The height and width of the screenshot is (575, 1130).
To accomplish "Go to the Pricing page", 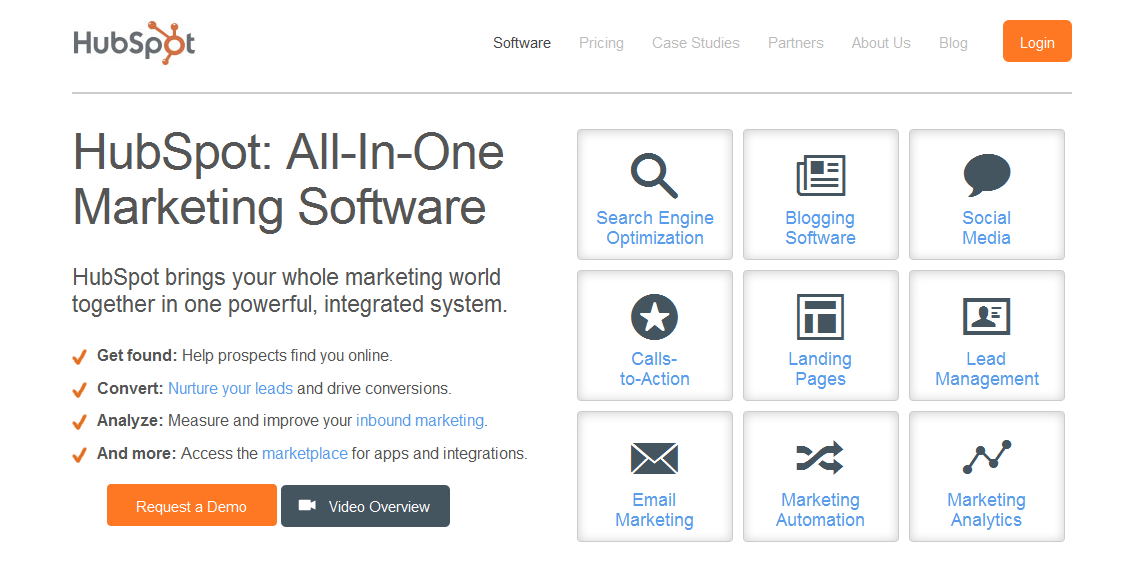I will tap(601, 43).
